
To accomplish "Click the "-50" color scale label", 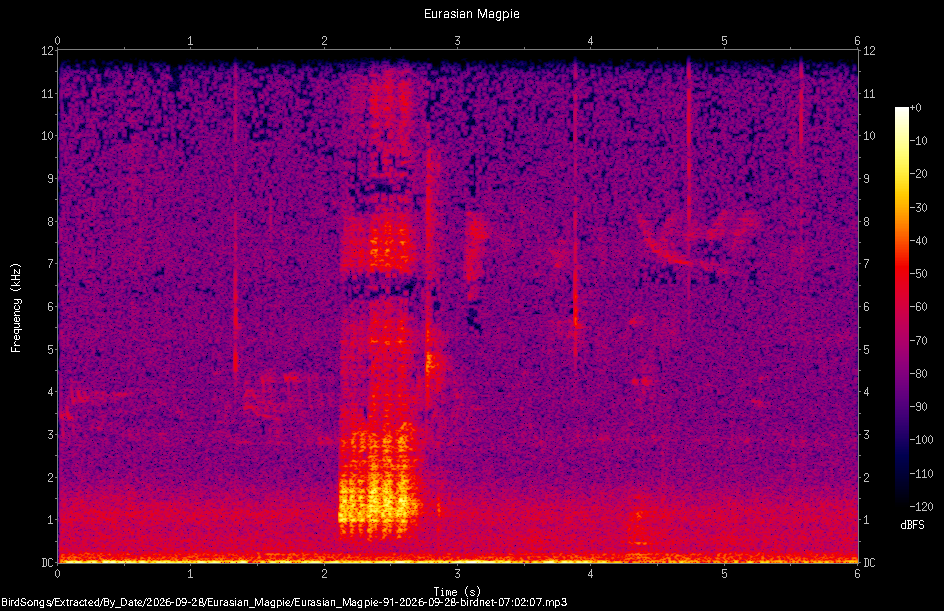I will click(x=918, y=274).
